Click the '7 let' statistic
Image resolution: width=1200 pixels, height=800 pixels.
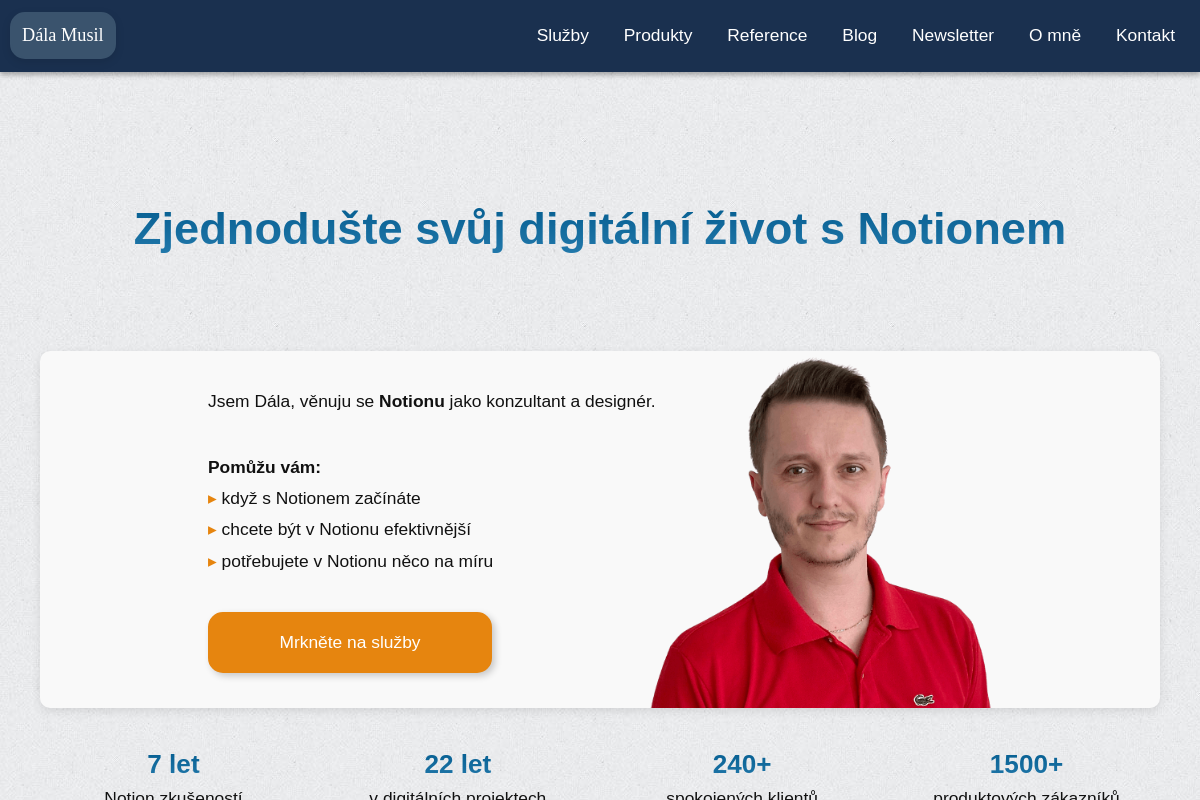tap(173, 764)
